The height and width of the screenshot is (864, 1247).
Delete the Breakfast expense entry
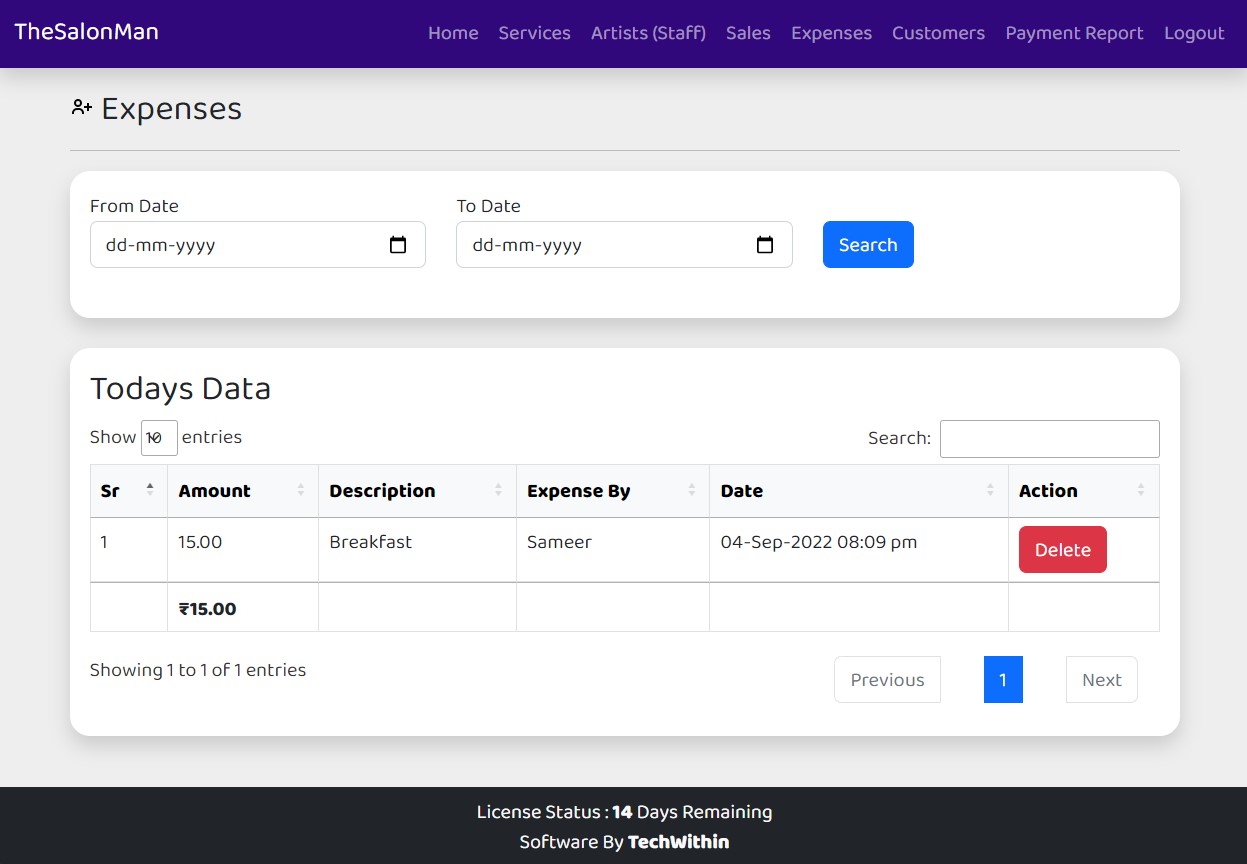pos(1063,550)
